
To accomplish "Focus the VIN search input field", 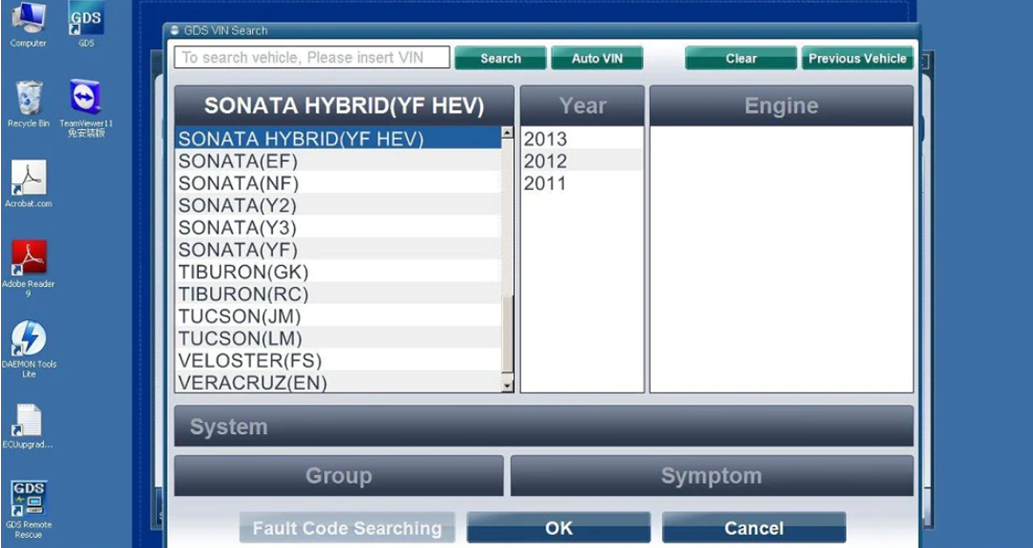I will (x=312, y=57).
